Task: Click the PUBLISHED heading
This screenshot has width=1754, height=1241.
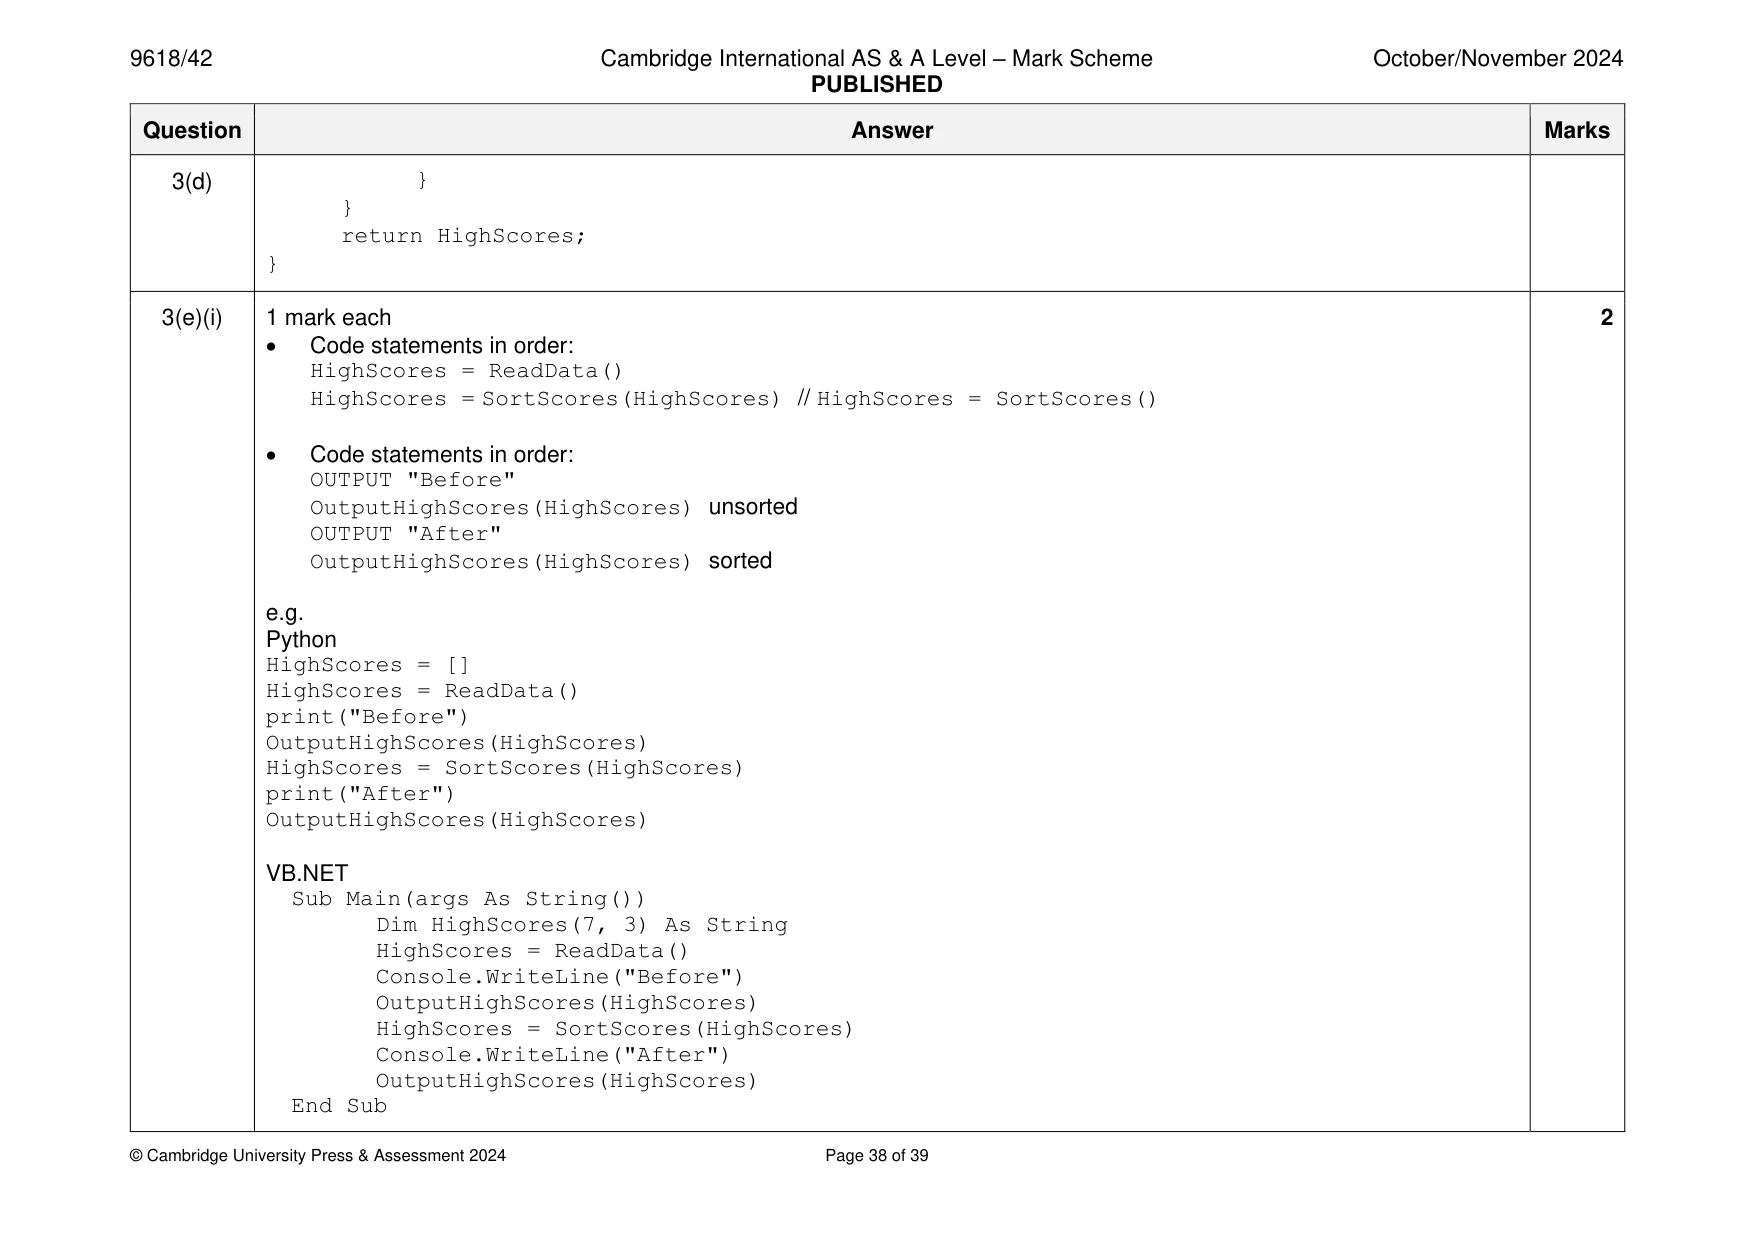Action: 876,85
